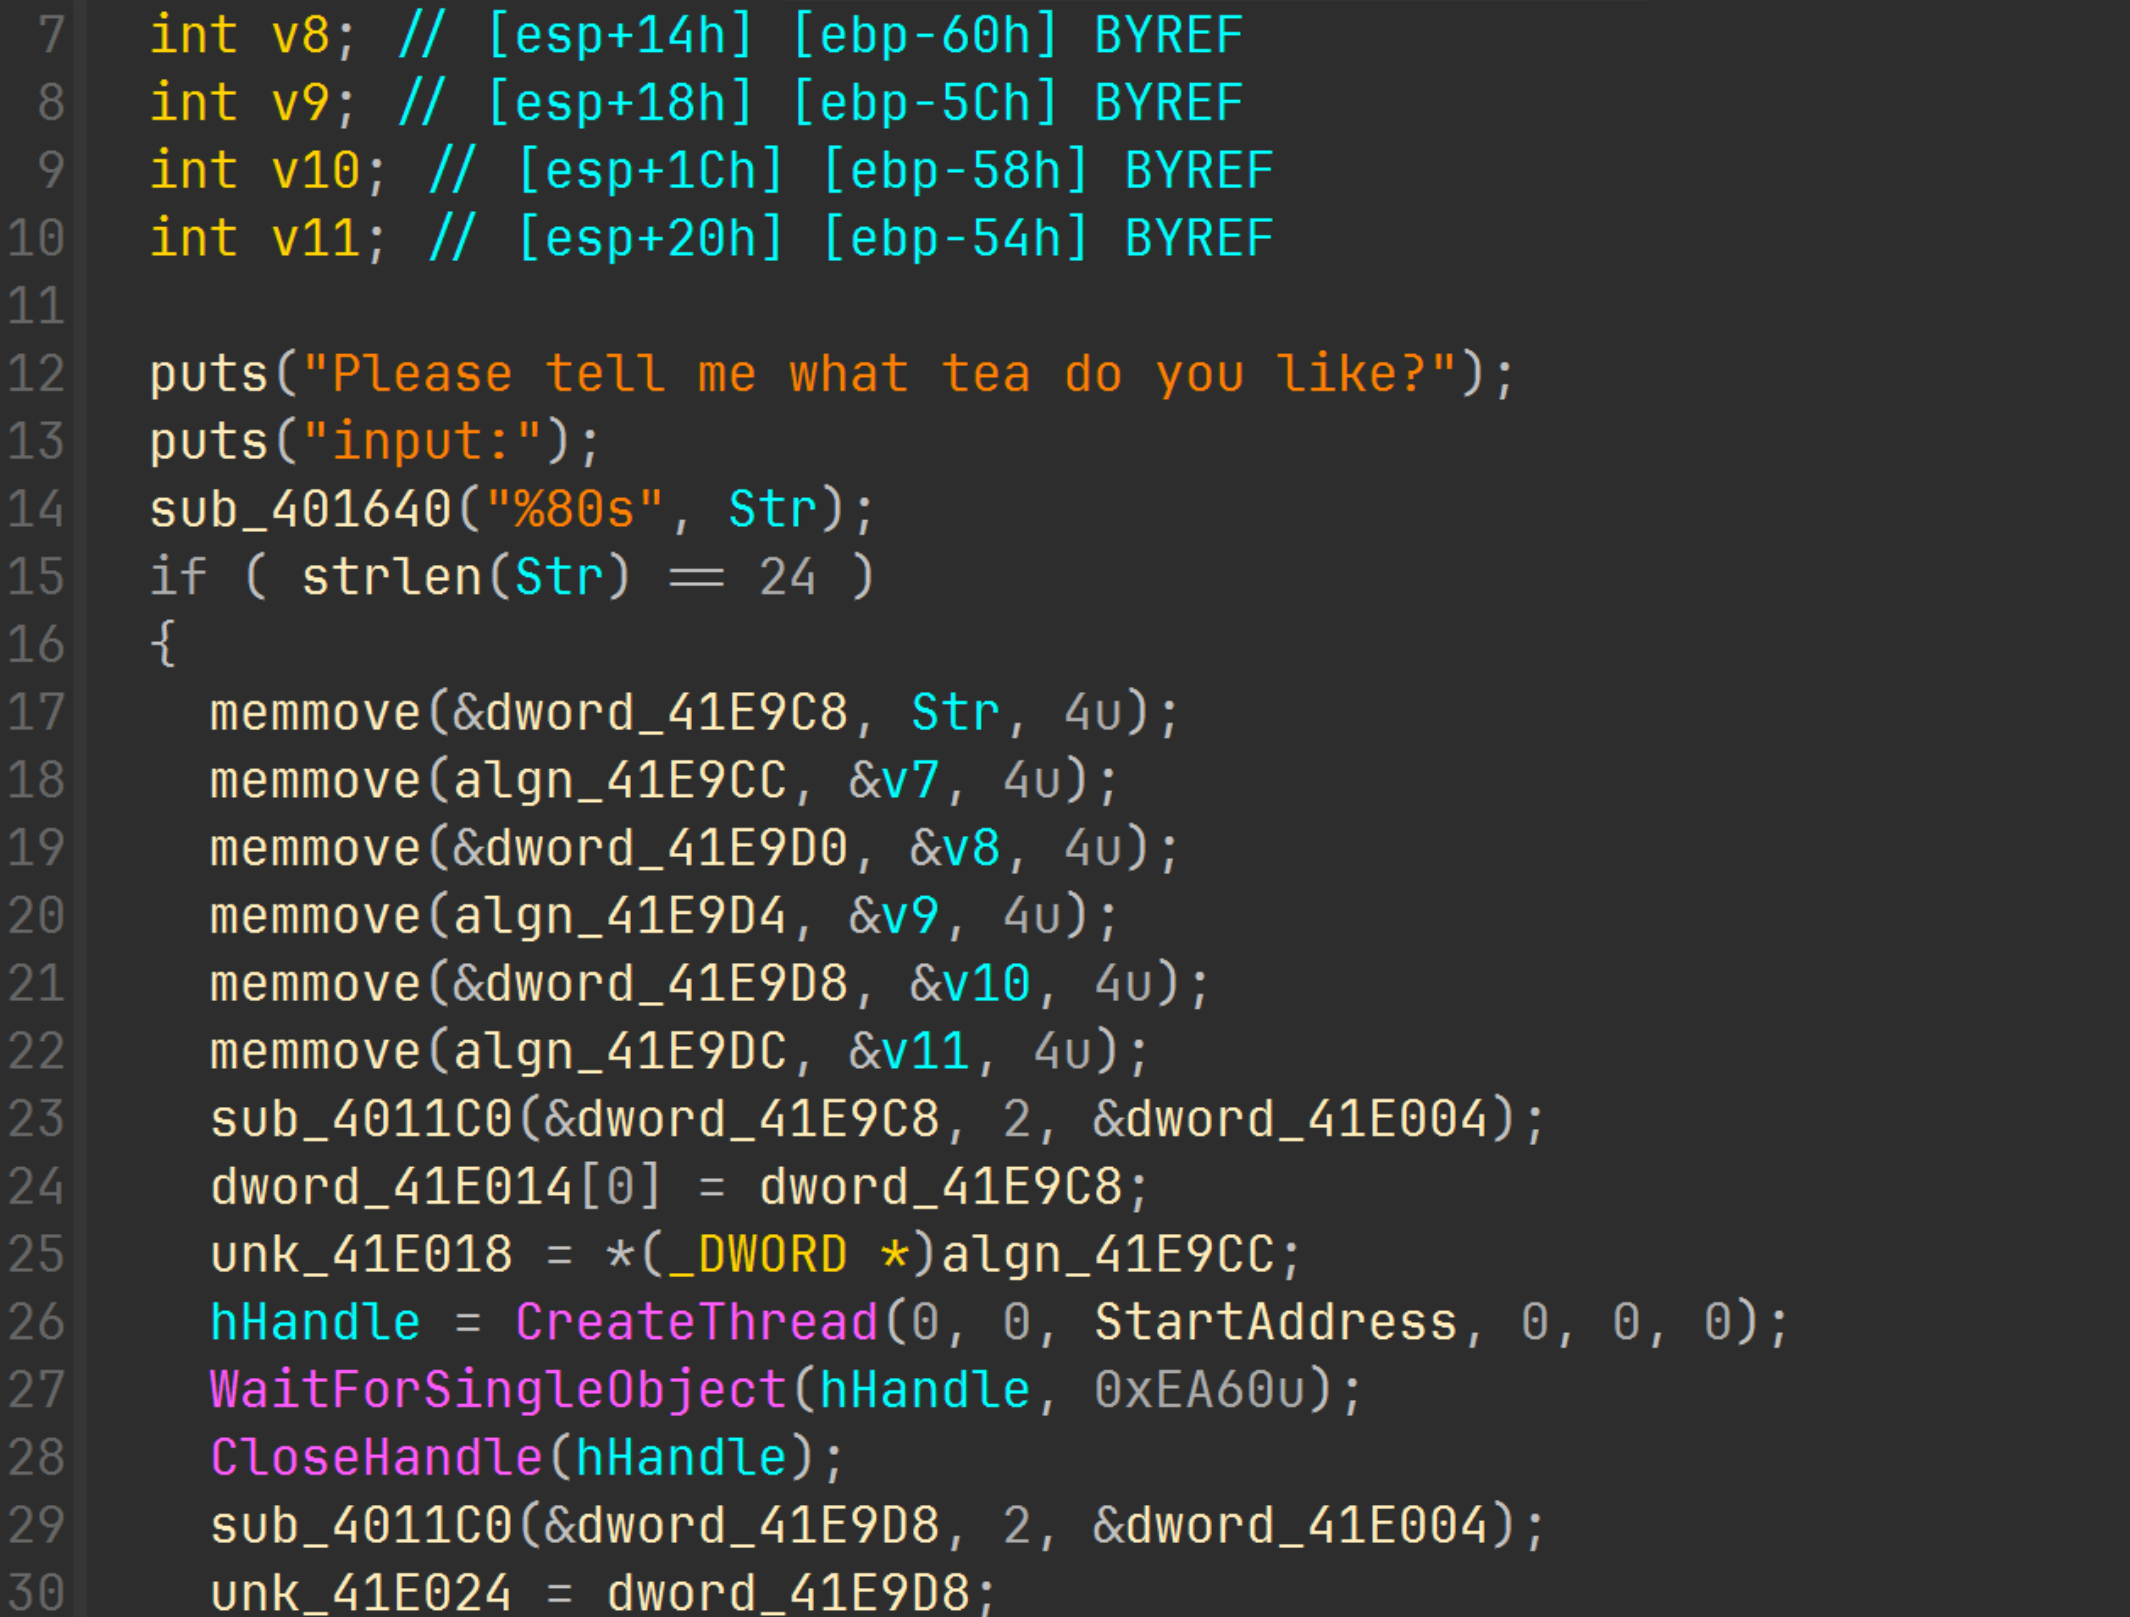This screenshot has width=2130, height=1617.
Task: Select the unk_41E018 variable
Action: point(361,1254)
